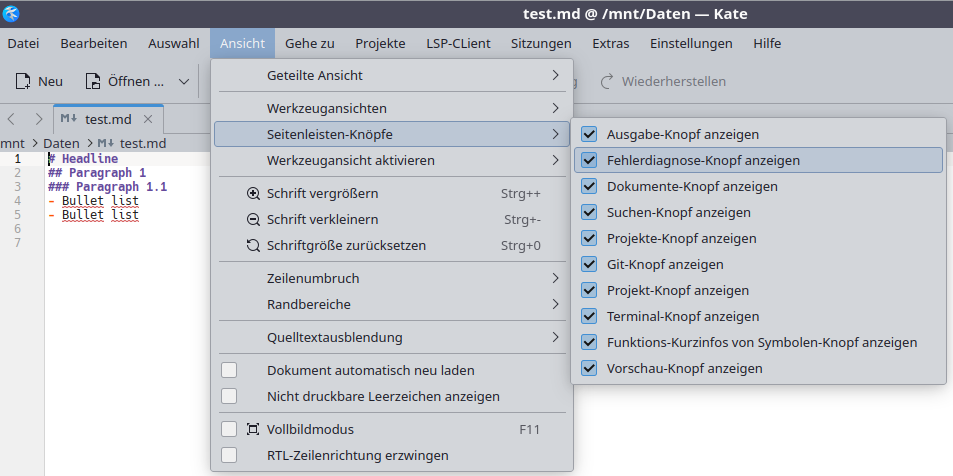Click test.md in the breadcrumb path
Viewport: 953px width, 476px height.
click(143, 143)
